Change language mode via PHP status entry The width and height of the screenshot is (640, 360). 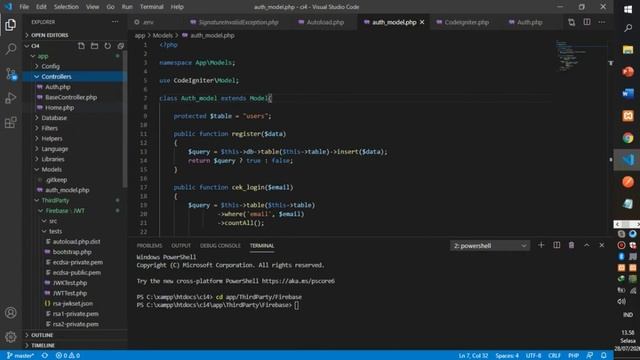coord(573,356)
